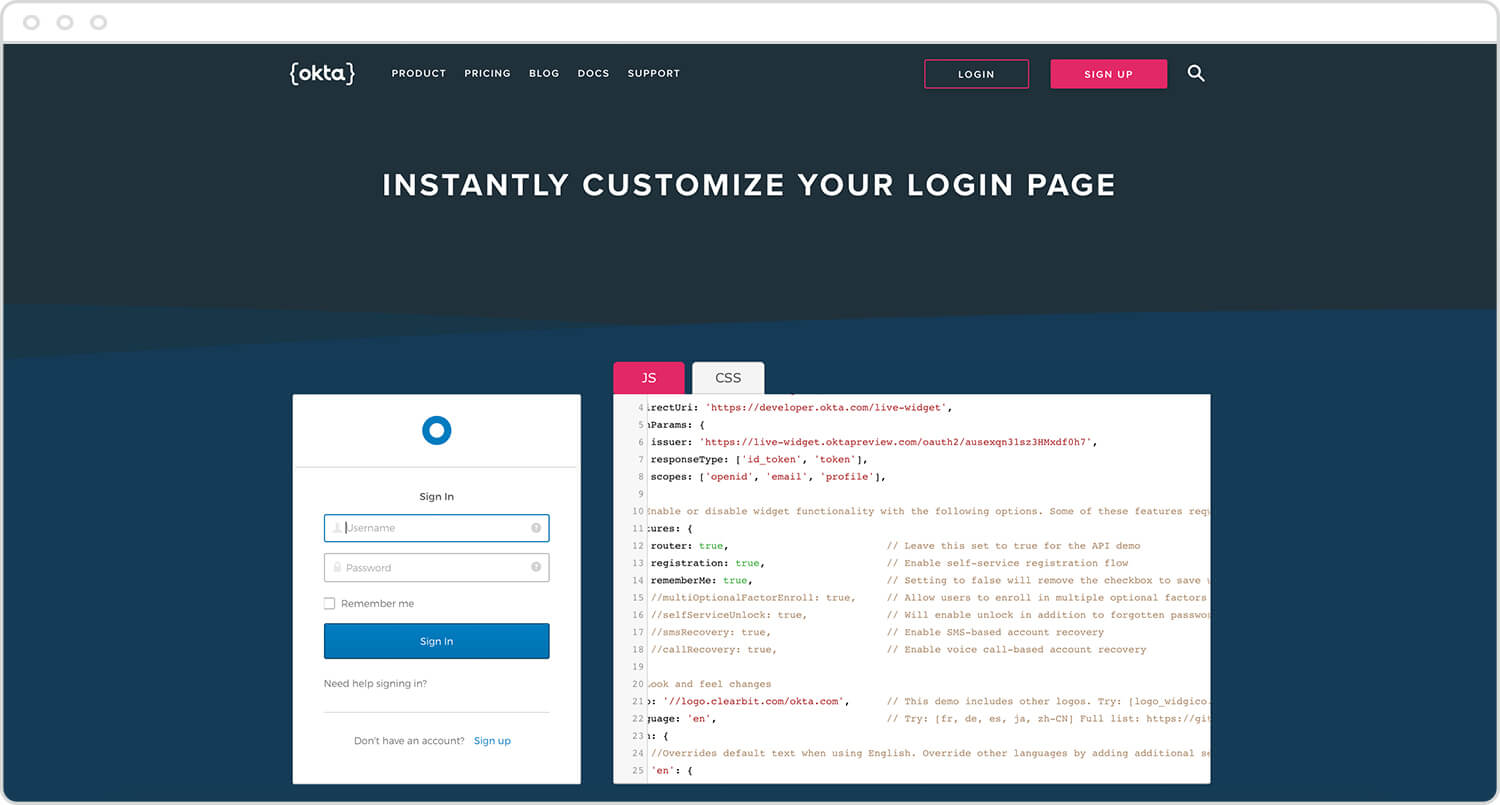Click the Okta logo in header

(322, 73)
